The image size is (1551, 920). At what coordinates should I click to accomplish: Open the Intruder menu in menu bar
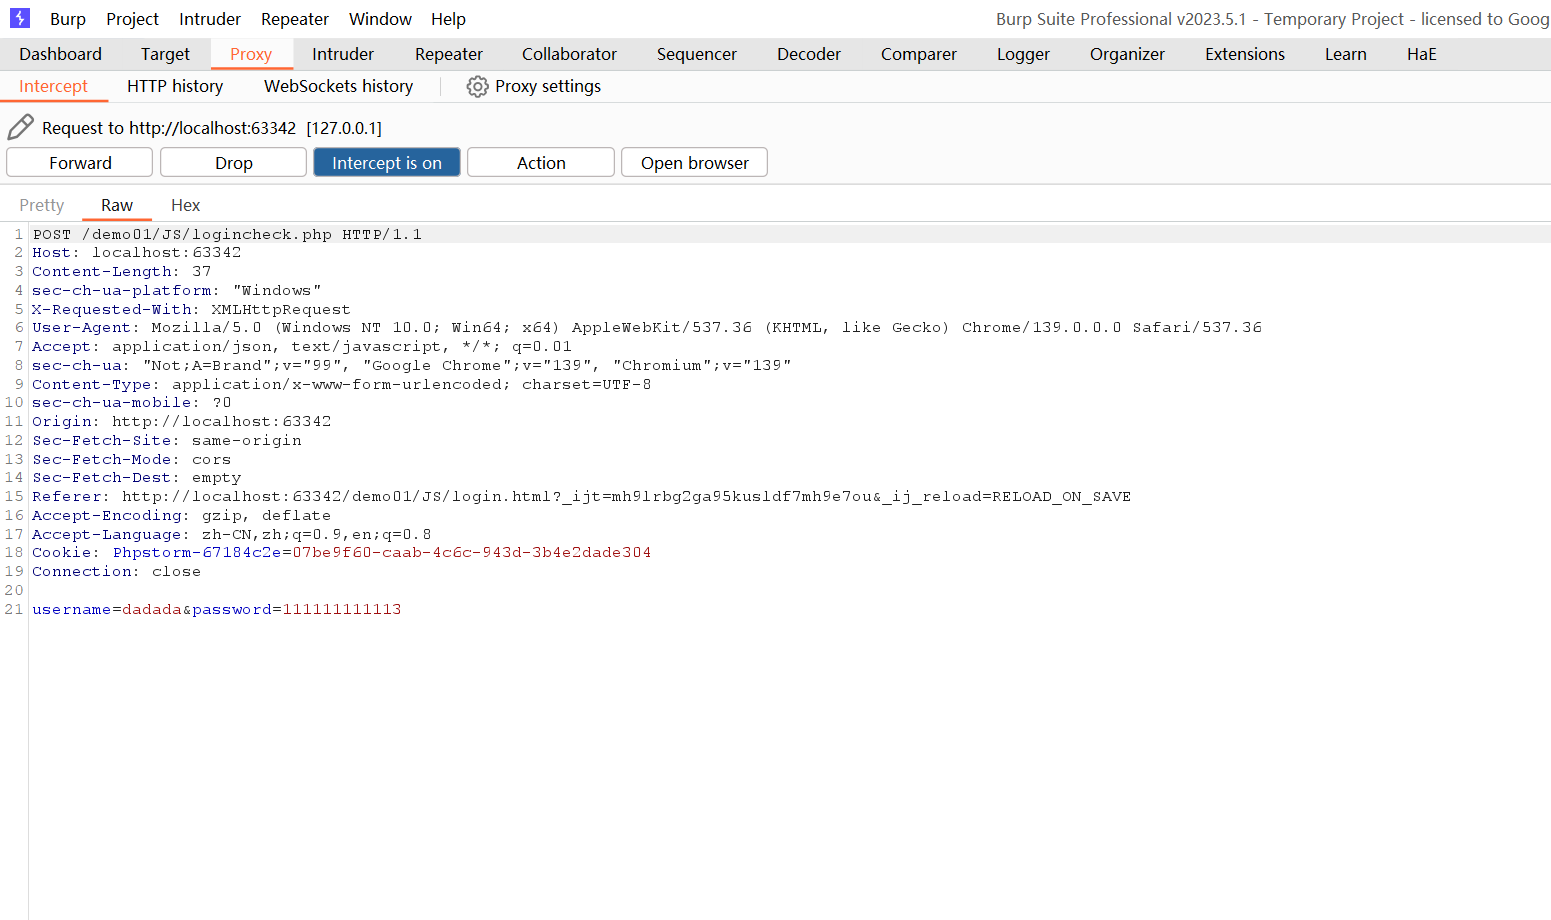pos(210,19)
